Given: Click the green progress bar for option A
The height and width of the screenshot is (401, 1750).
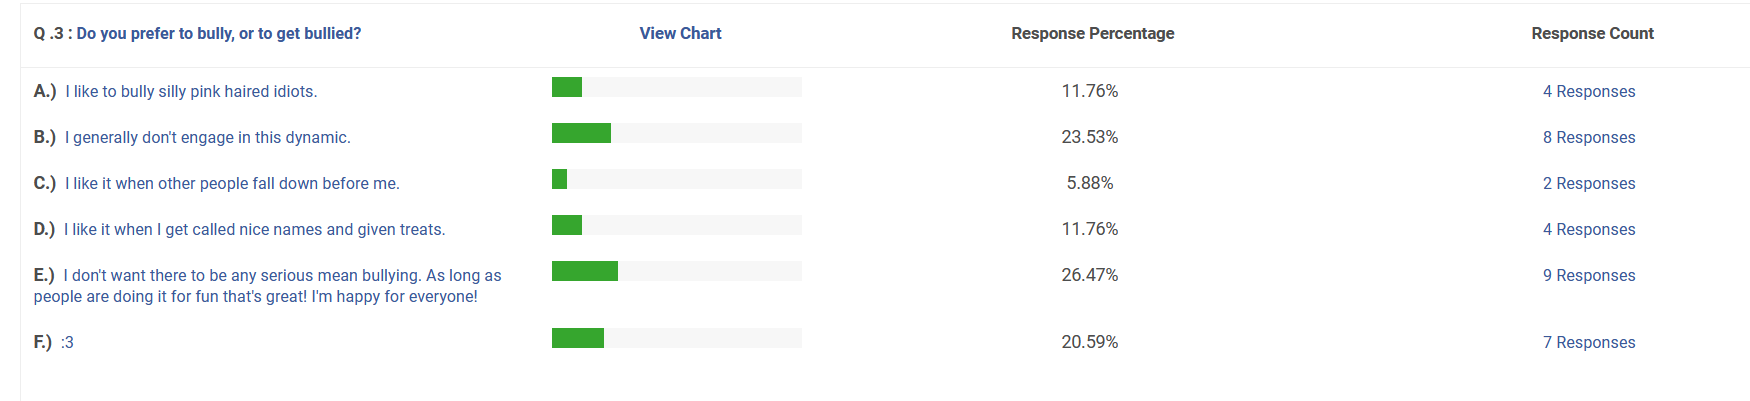Looking at the screenshot, I should tap(567, 87).
